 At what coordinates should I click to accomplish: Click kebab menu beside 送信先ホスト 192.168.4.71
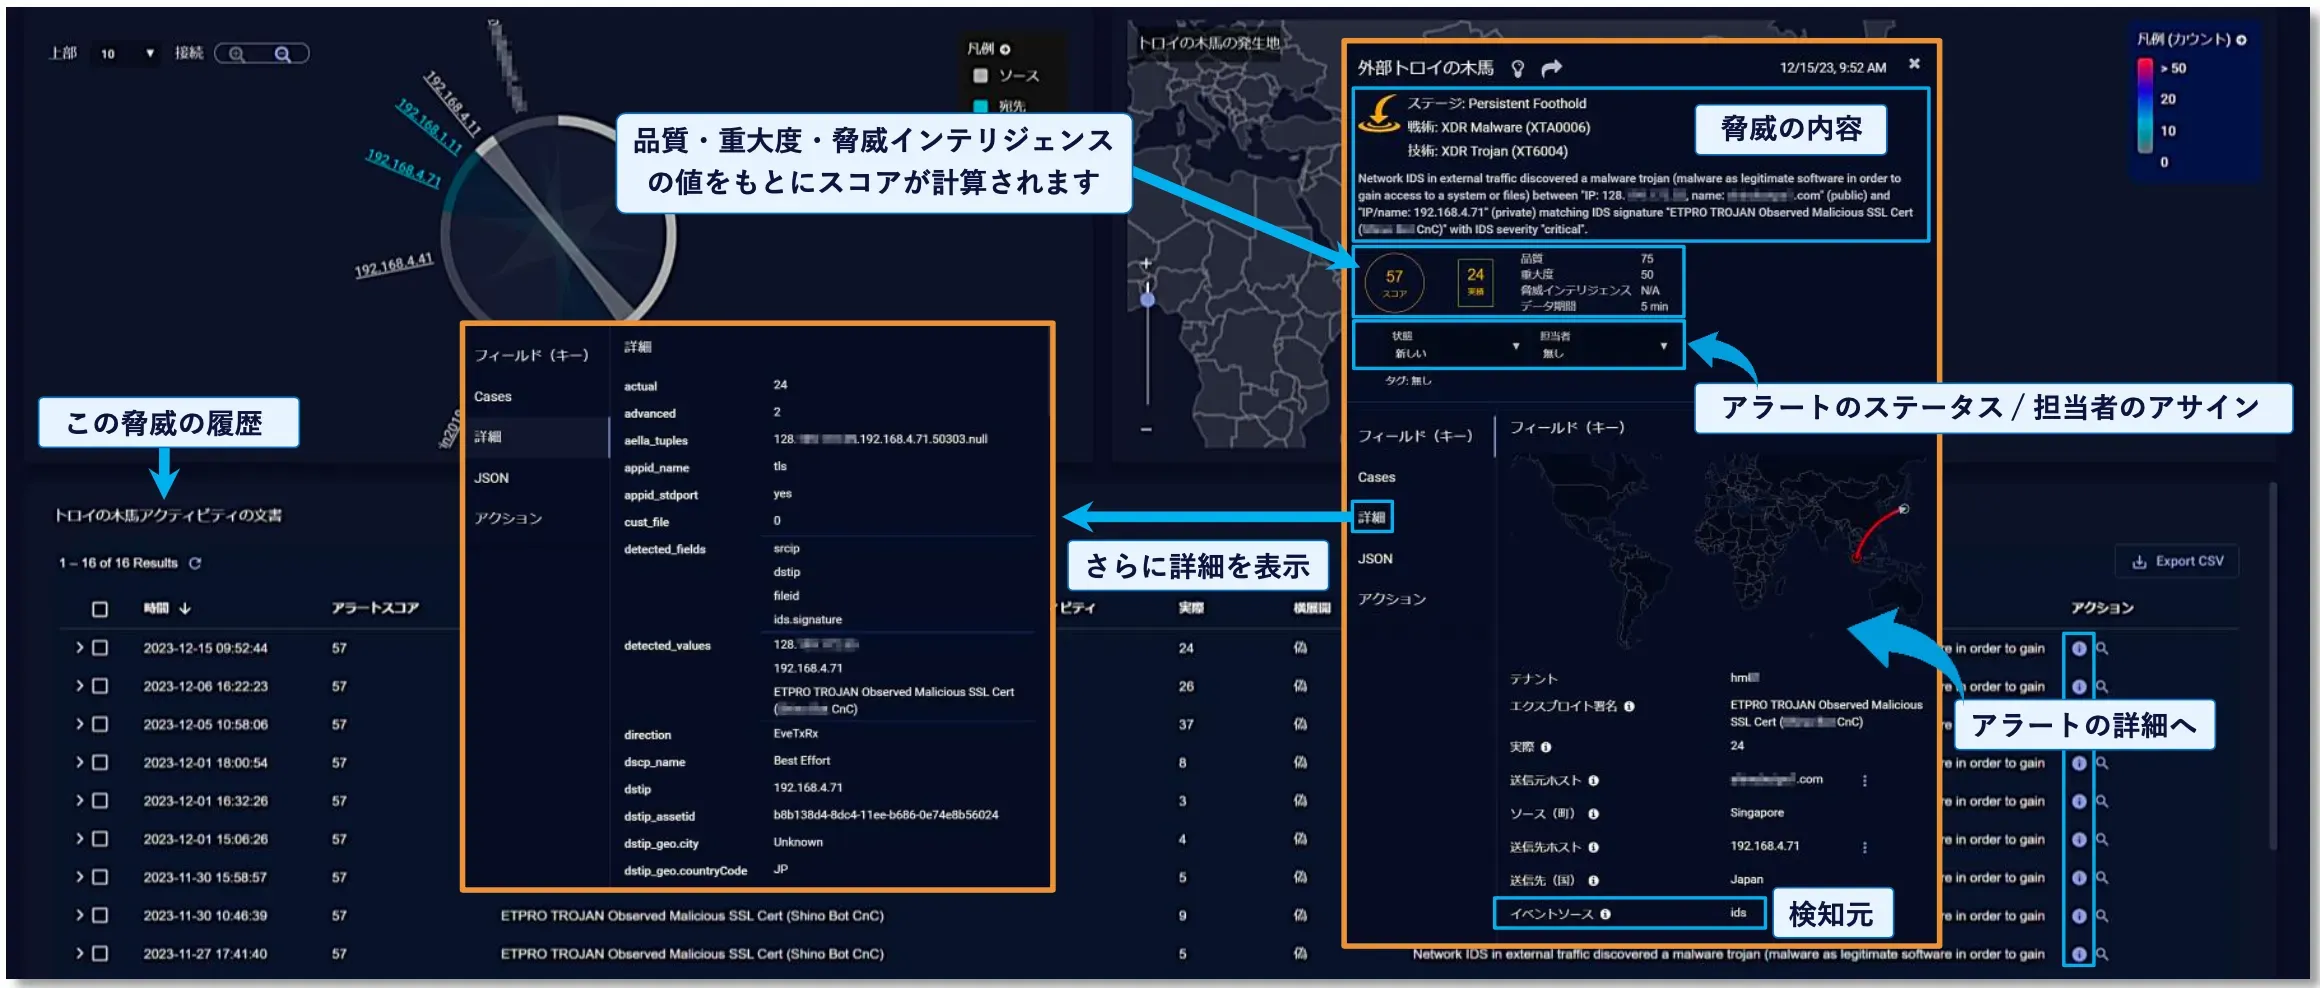[x=1864, y=847]
